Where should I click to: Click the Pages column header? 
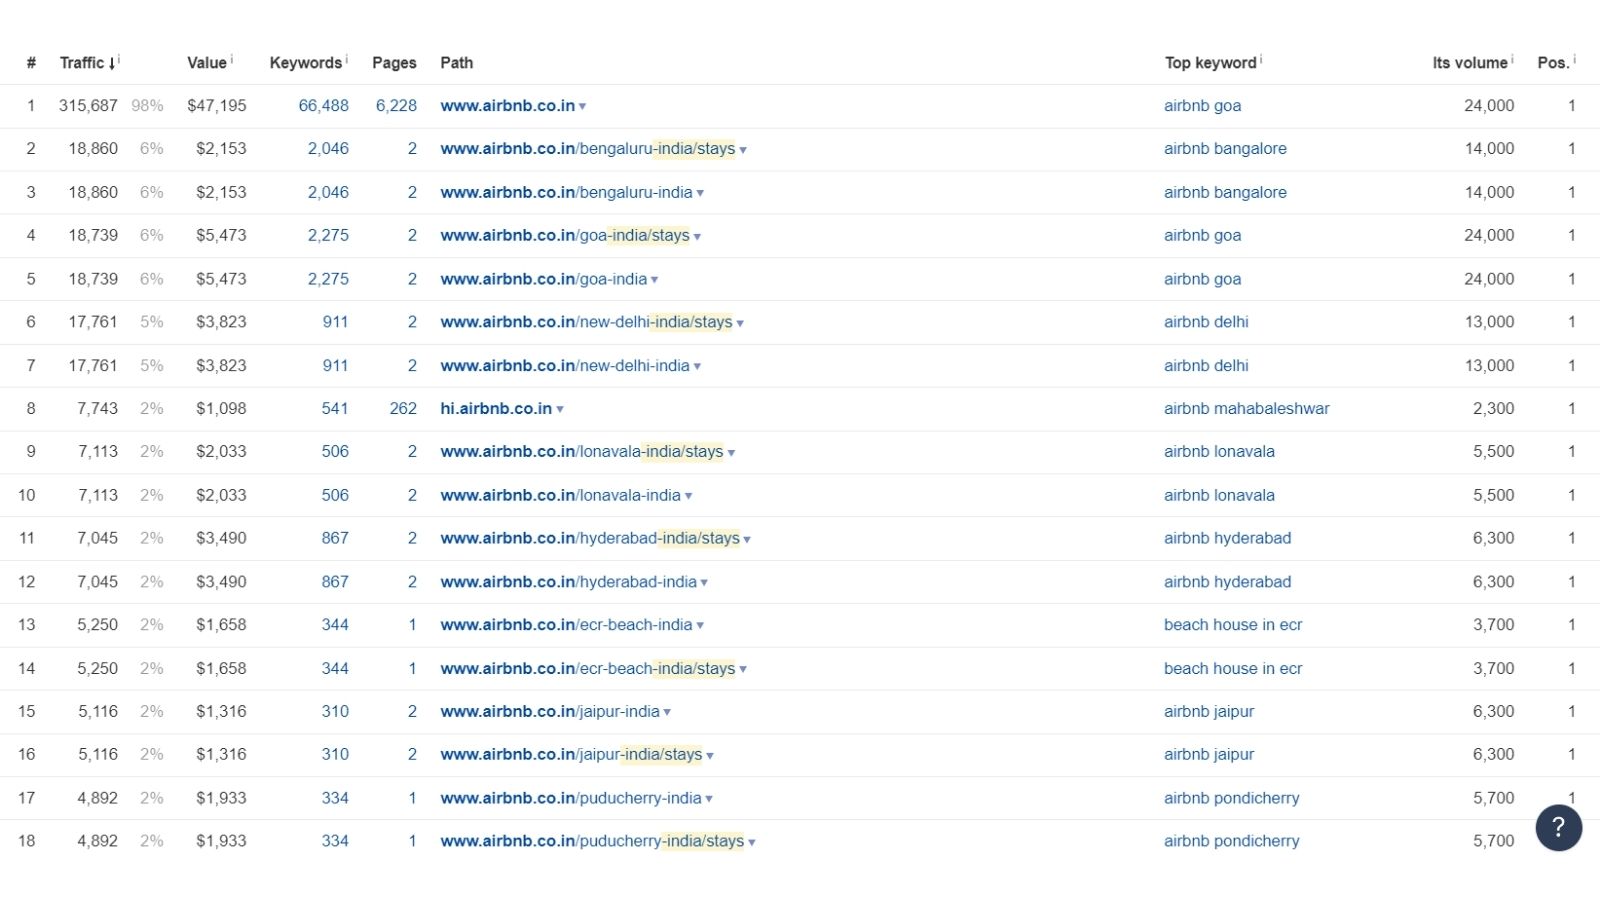click(394, 63)
